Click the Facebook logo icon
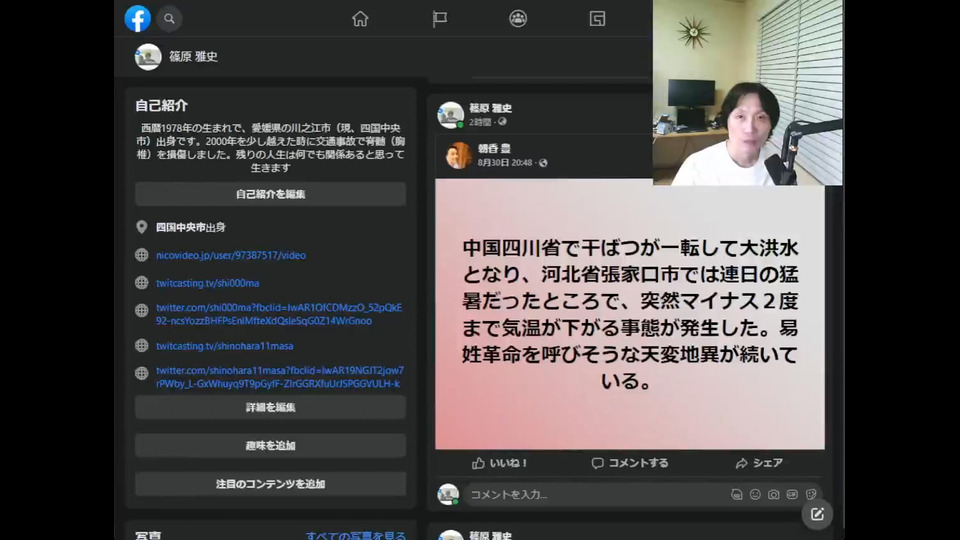Viewport: 960px width, 540px height. (x=138, y=18)
